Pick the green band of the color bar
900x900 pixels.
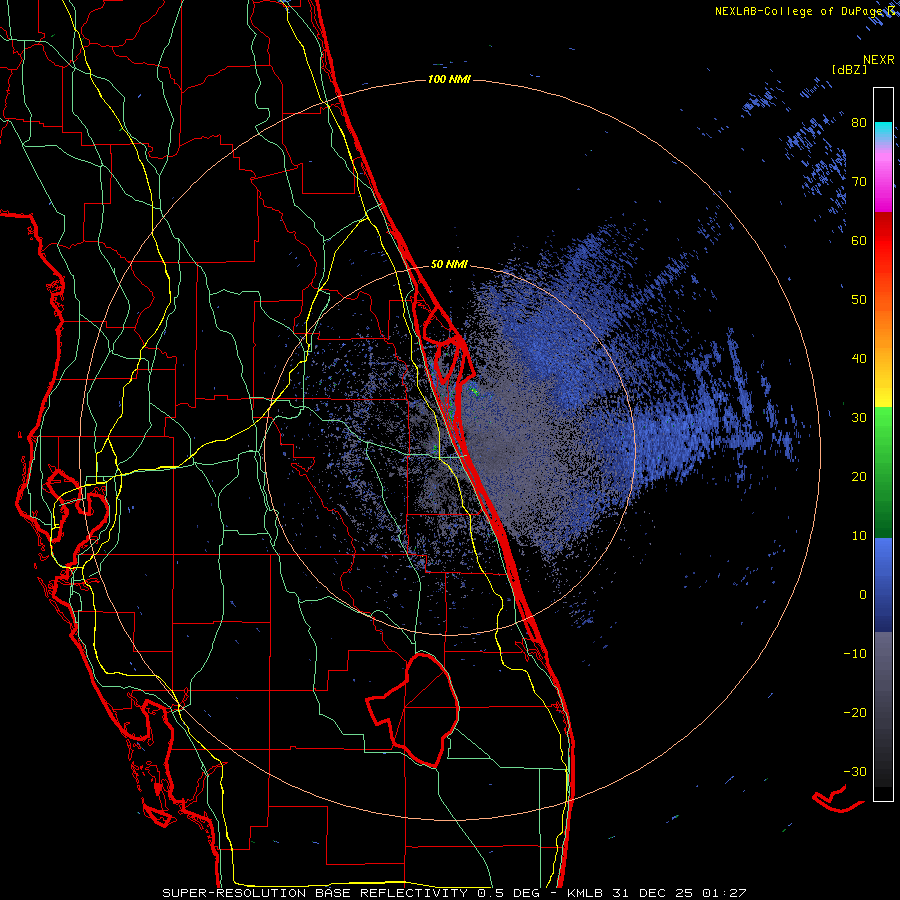(883, 472)
